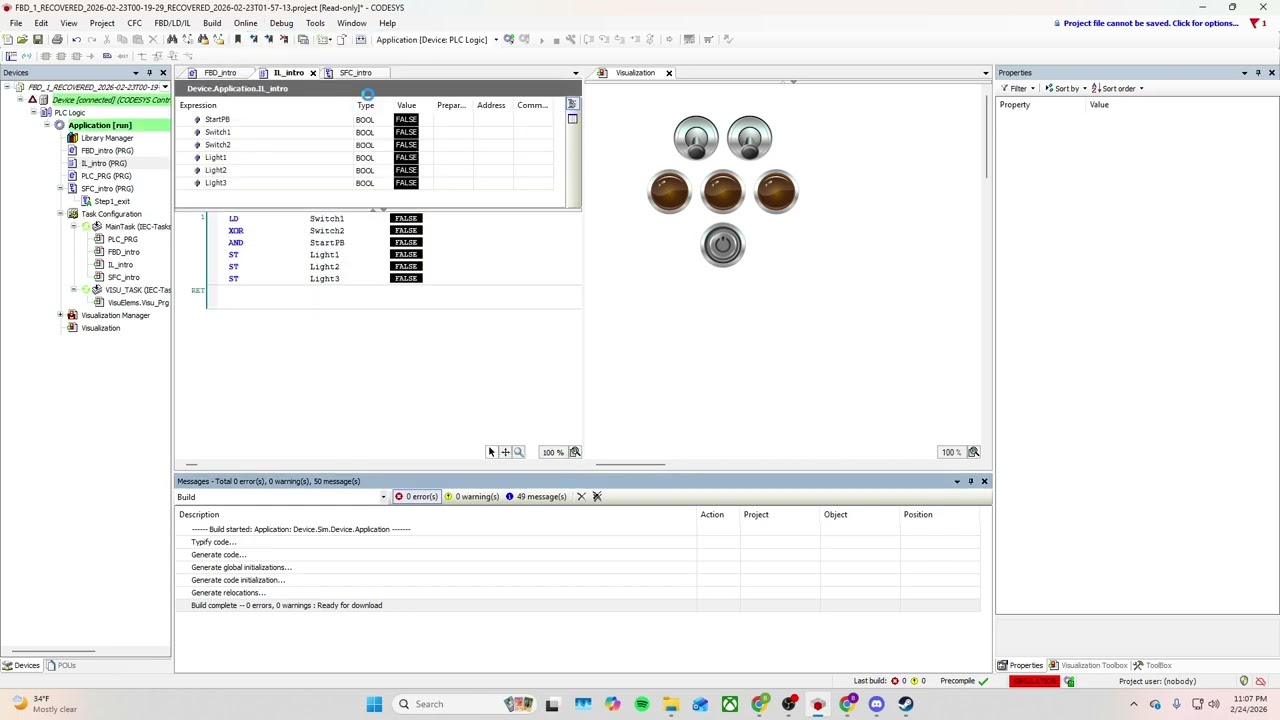Click the pointer tool icon below IL editor
The image size is (1280, 720).
[x=491, y=452]
